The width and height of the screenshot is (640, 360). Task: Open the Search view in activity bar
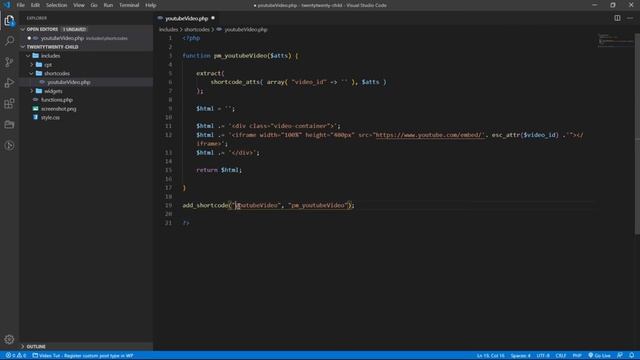click(x=9, y=41)
